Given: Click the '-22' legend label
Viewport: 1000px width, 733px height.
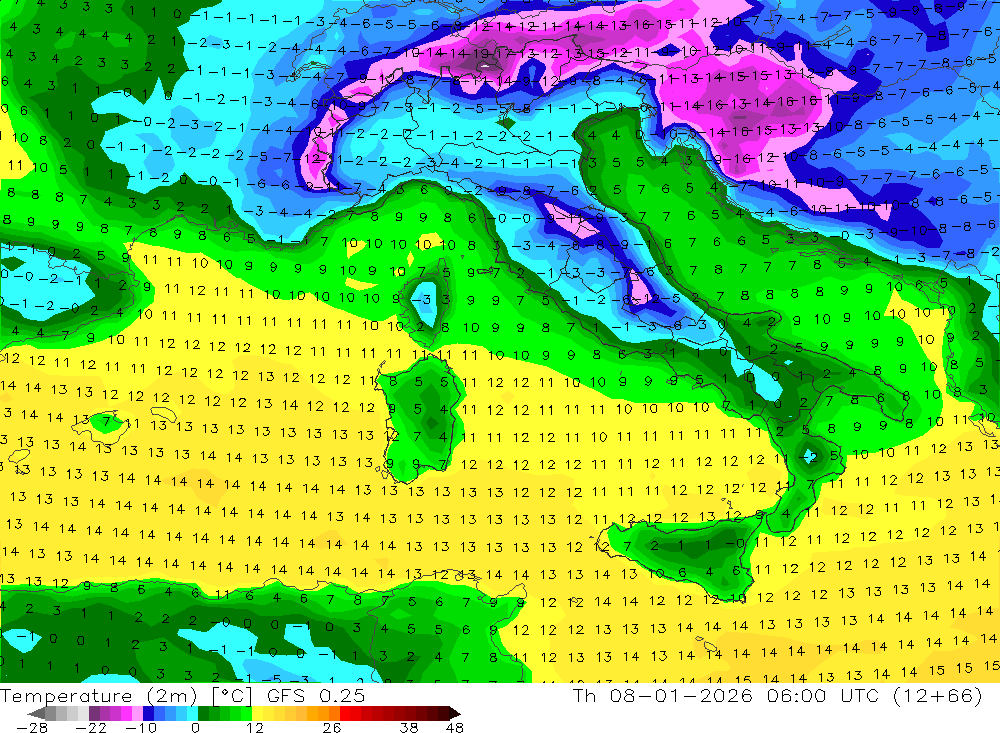Looking at the screenshot, I should [91, 728].
